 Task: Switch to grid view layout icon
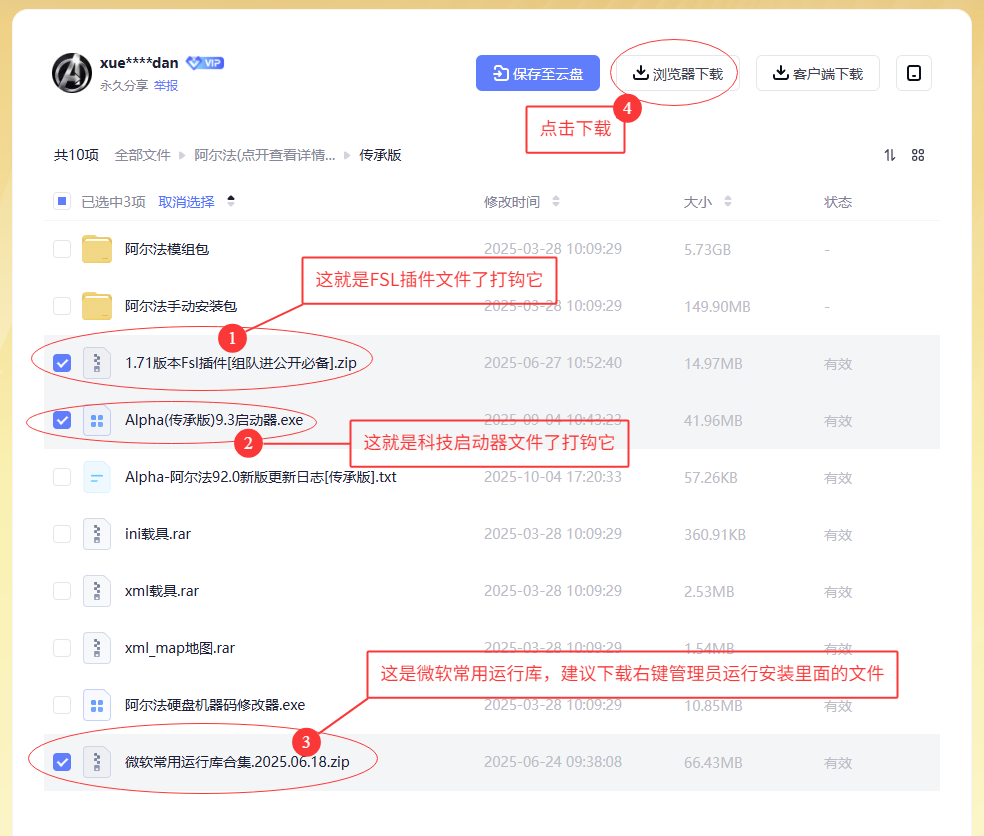(x=918, y=155)
